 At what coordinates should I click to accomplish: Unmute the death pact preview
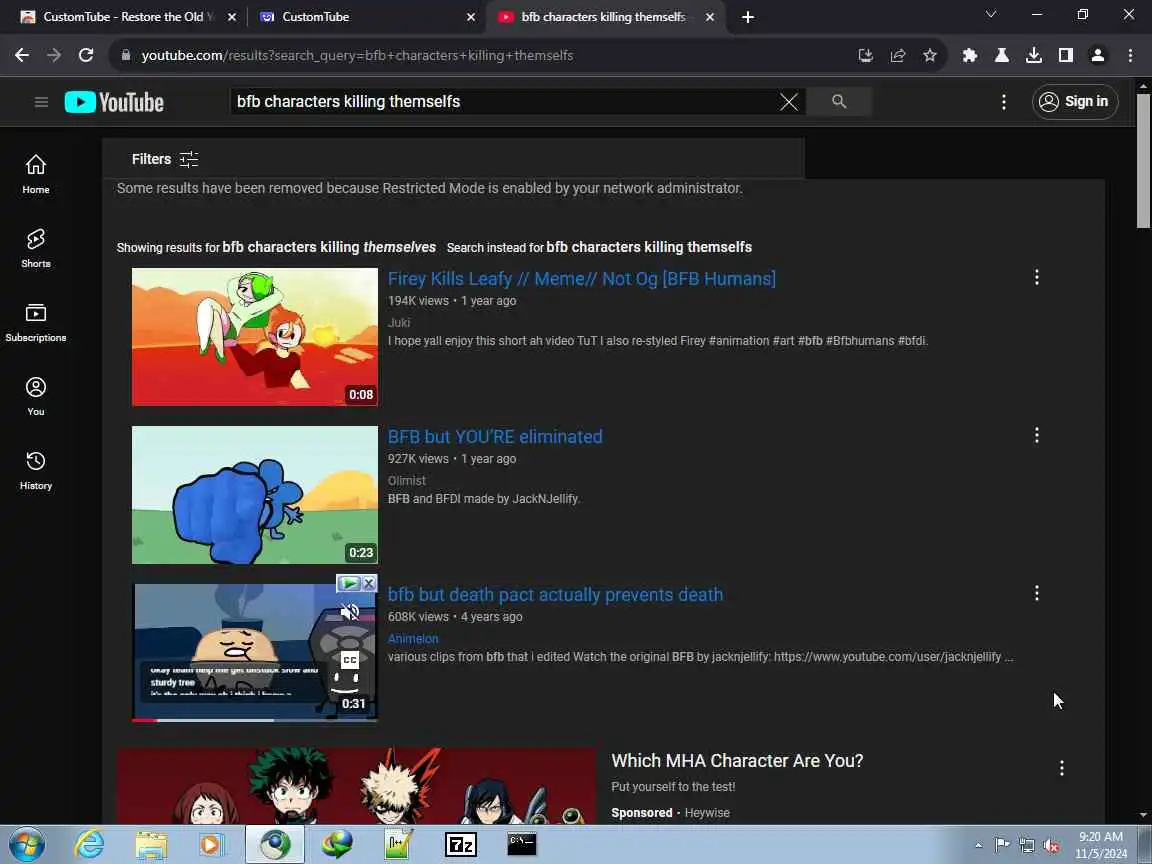pos(350,611)
